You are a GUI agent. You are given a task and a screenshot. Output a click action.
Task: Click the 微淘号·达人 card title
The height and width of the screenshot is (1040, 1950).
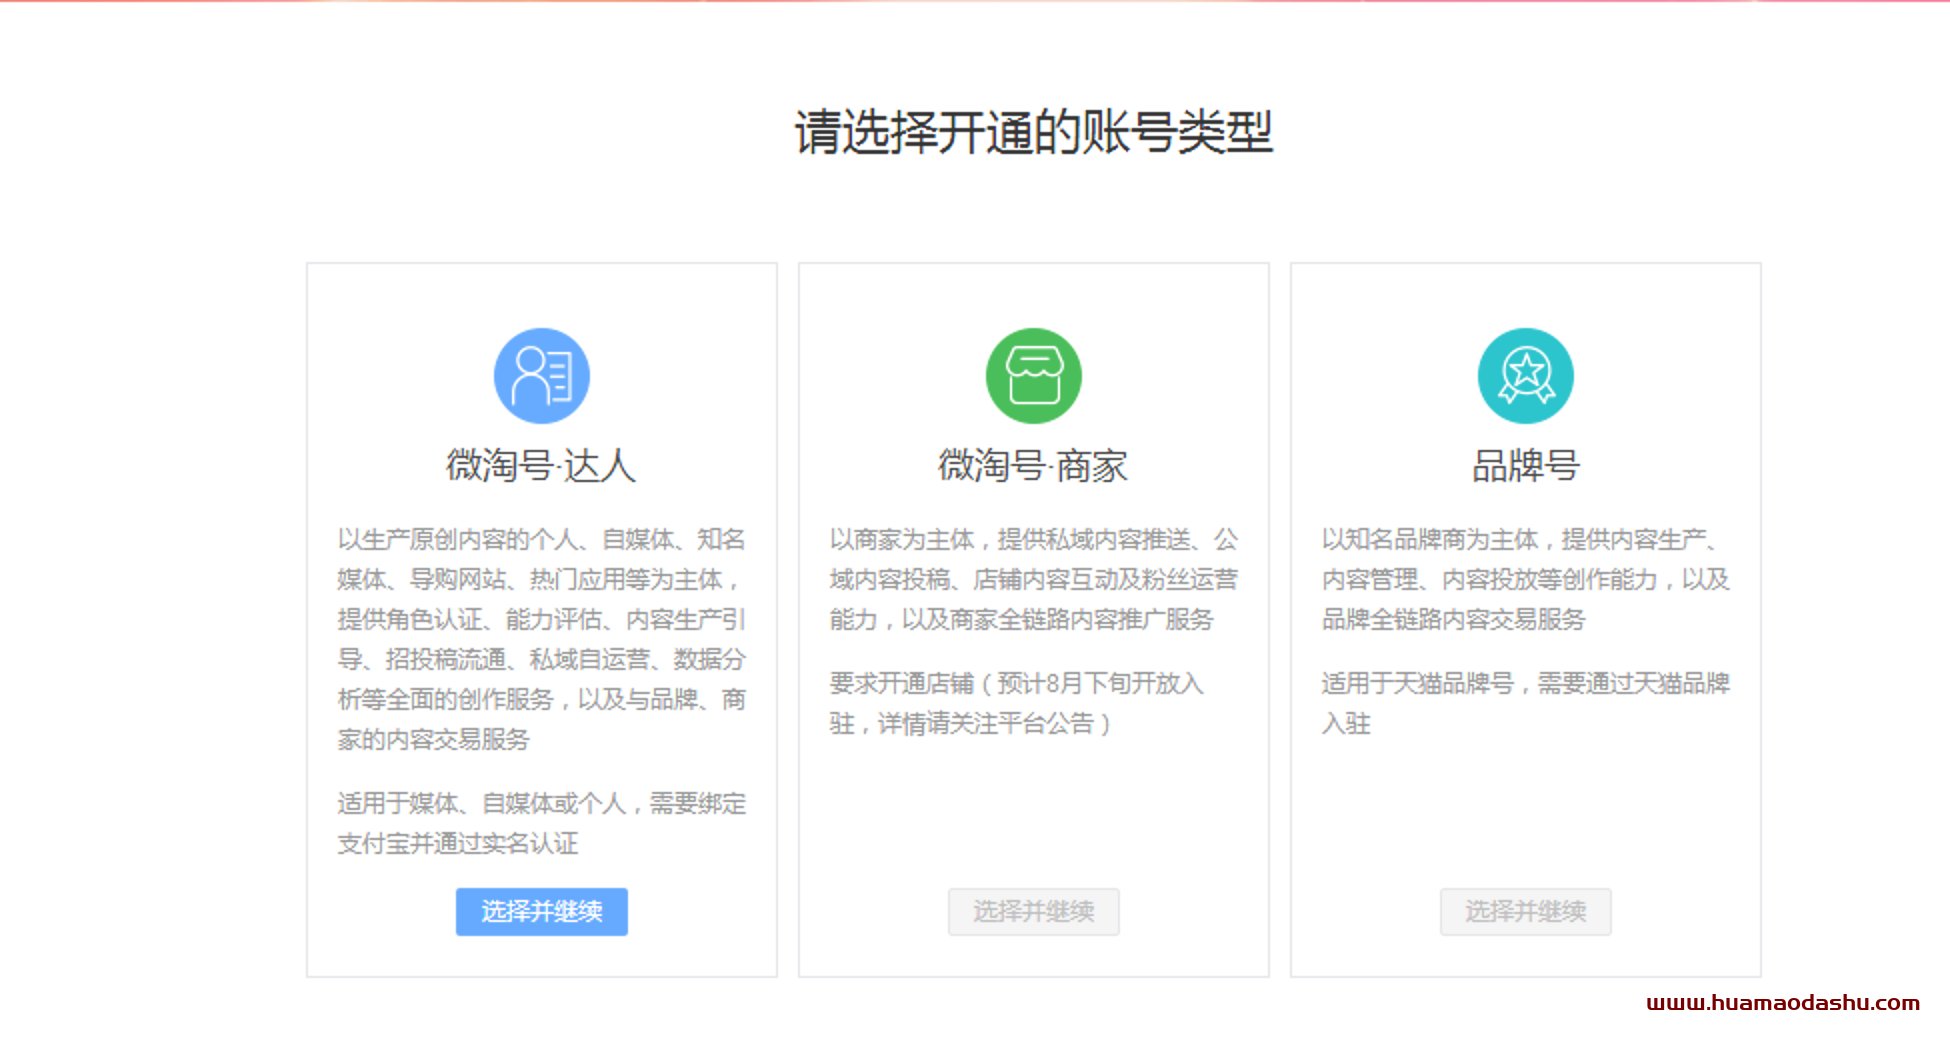click(541, 466)
